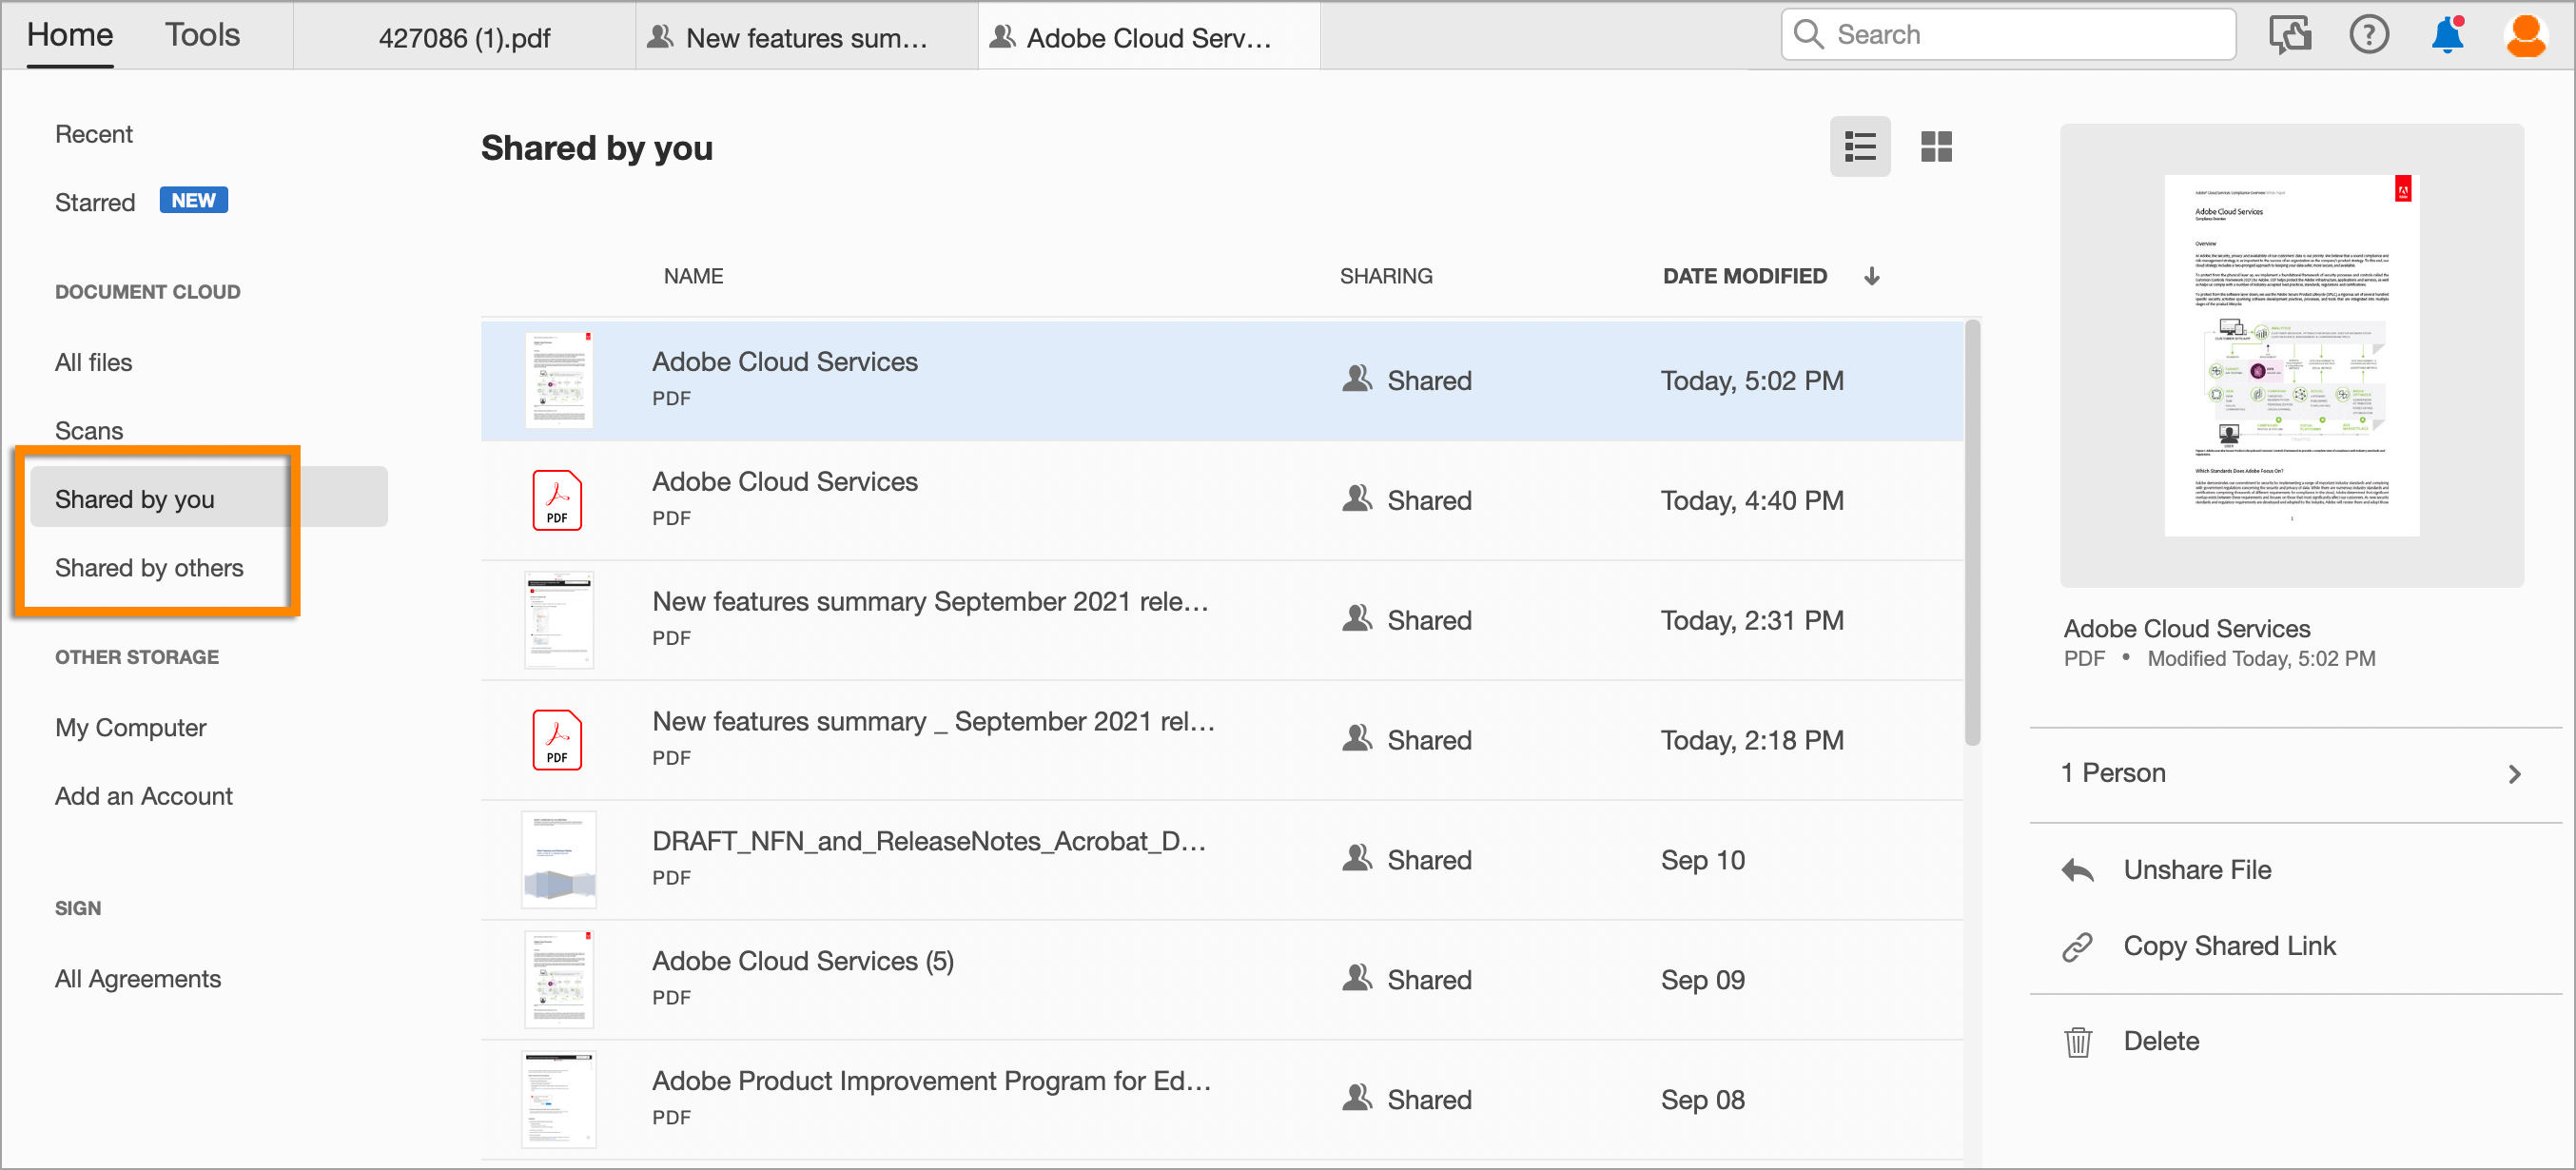This screenshot has width=2576, height=1170.
Task: Click All files under Document Cloud
Action: point(92,363)
